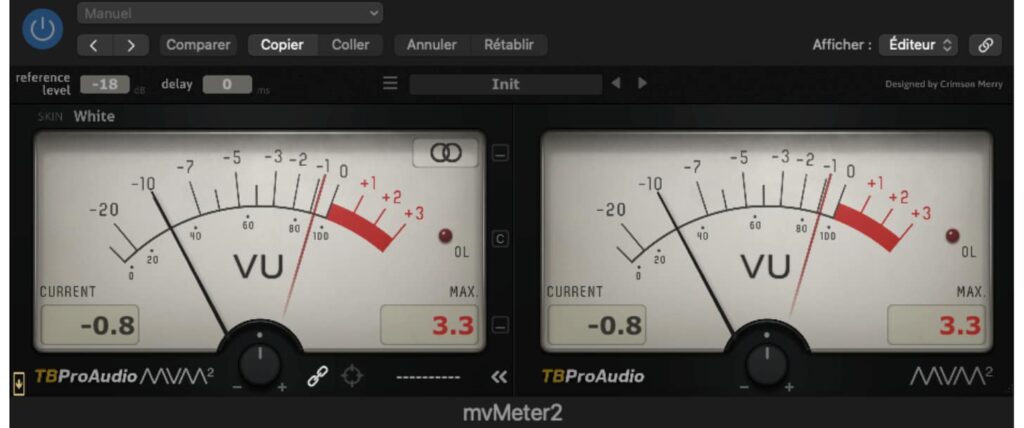Click the reference level -18 field

tap(104, 84)
